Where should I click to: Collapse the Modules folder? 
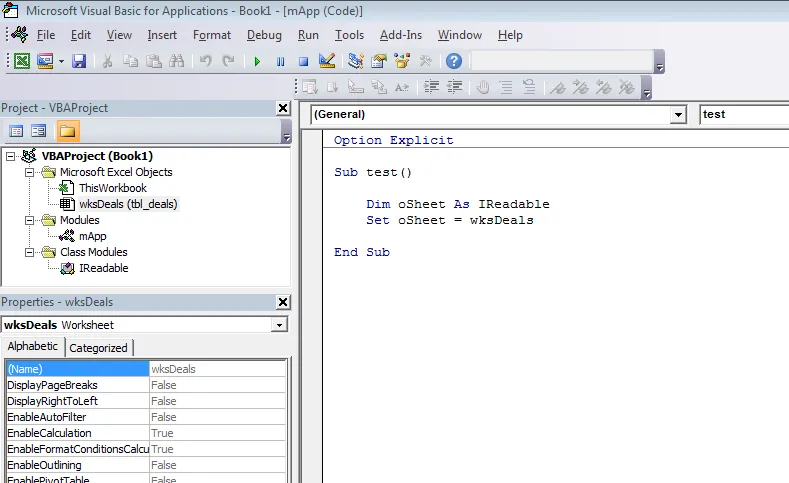30,220
